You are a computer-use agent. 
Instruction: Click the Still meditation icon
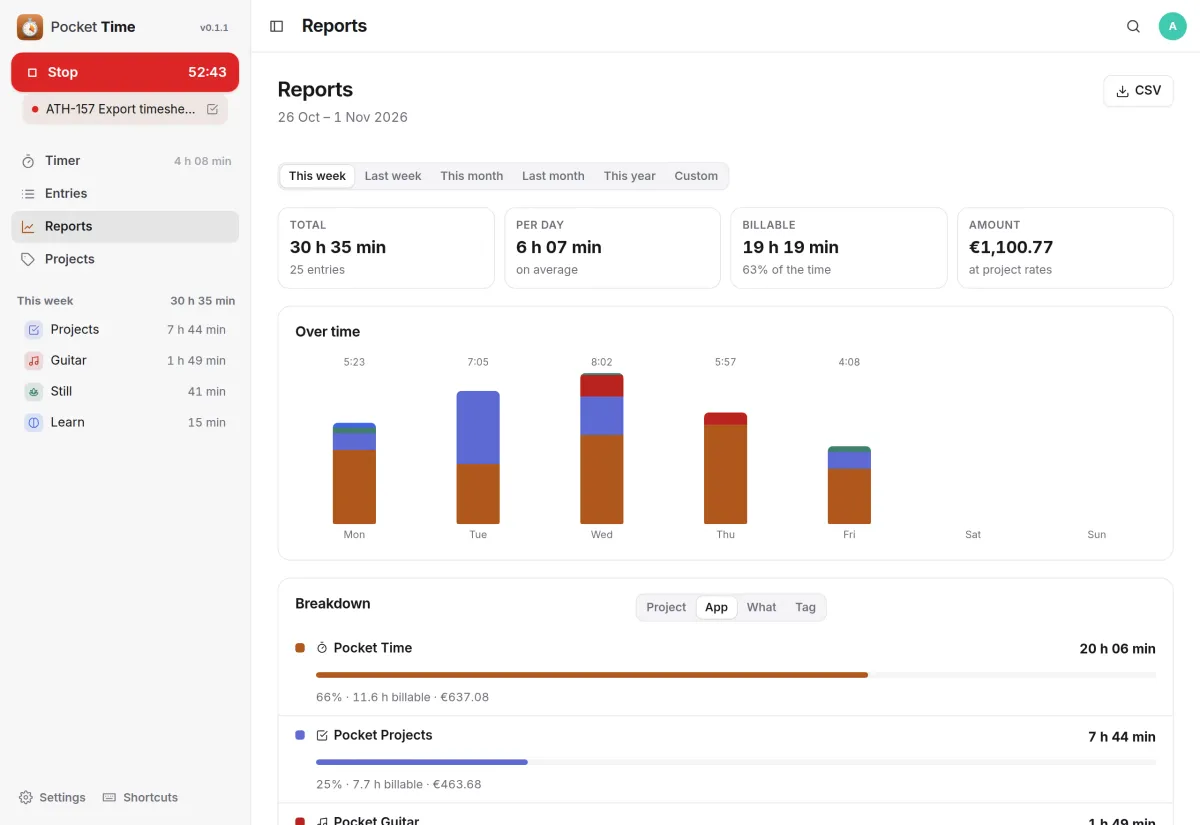pos(34,392)
